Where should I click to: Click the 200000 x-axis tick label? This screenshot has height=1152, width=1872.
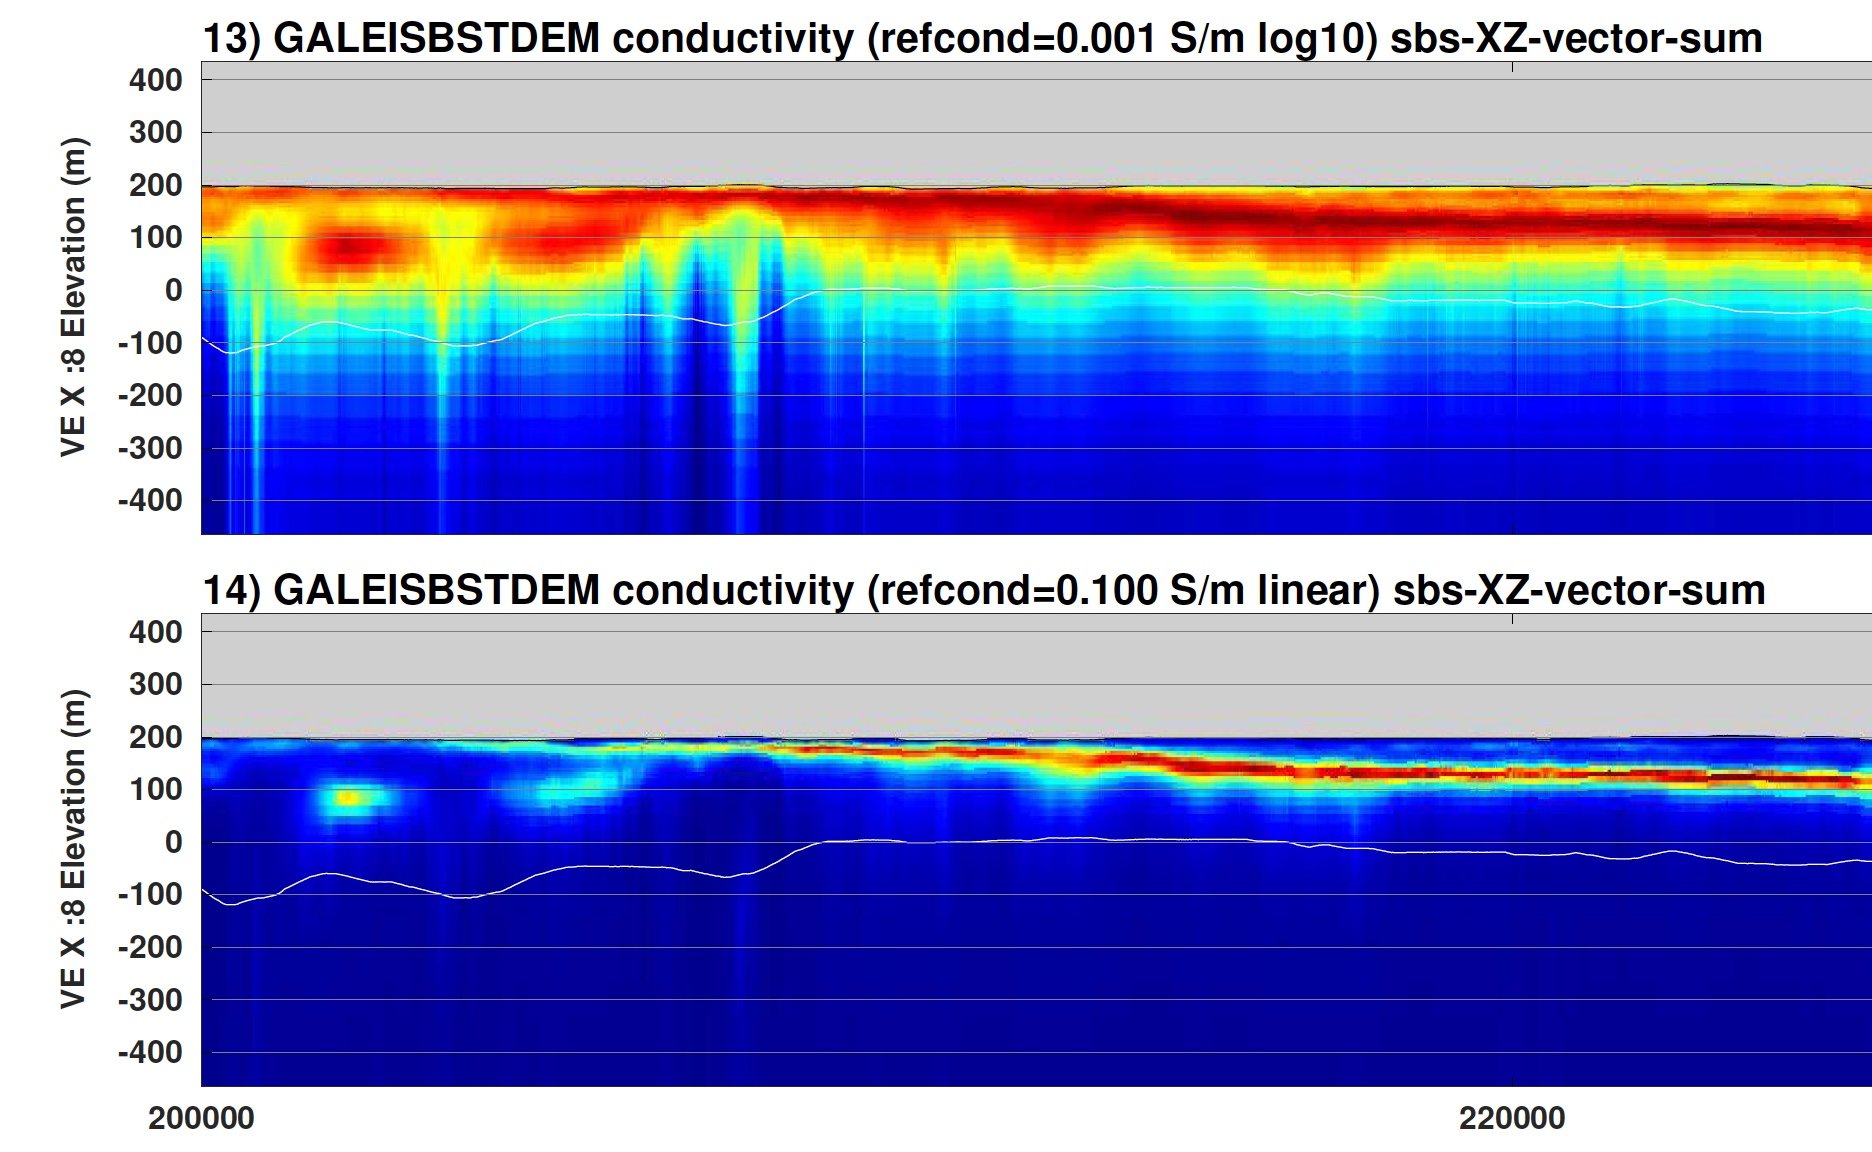coord(201,1118)
